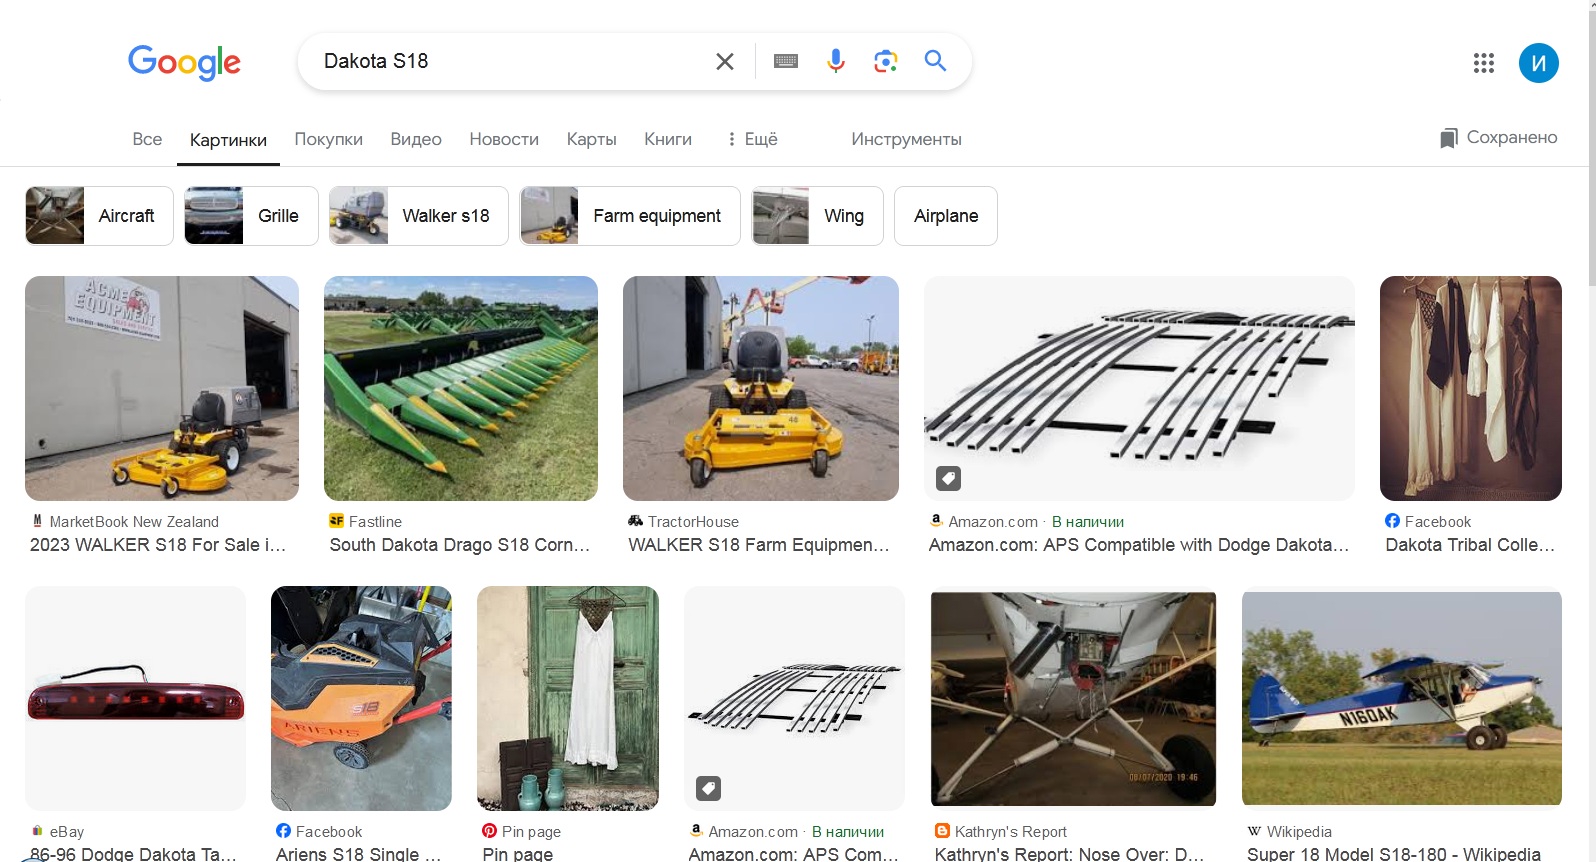Filter results by Grille chip
Screen dimensions: 1596x862
click(x=251, y=216)
